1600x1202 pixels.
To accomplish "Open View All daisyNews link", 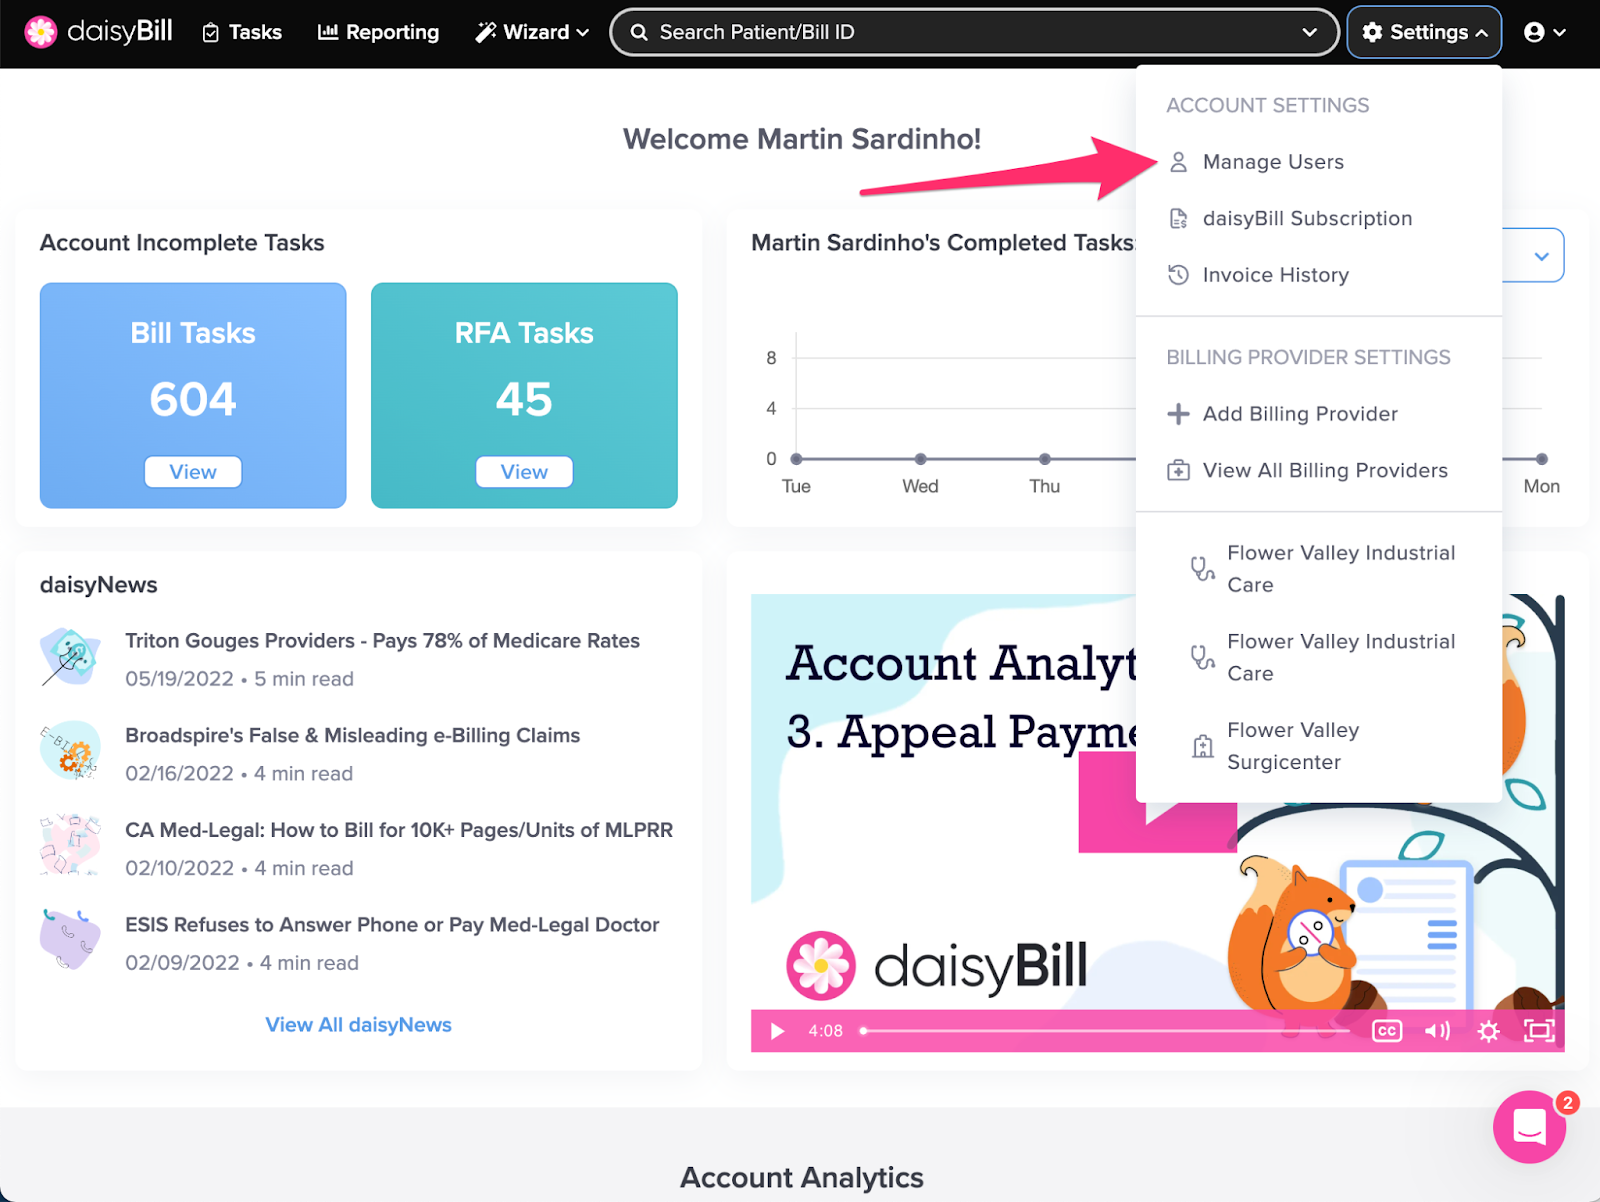I will (358, 1024).
